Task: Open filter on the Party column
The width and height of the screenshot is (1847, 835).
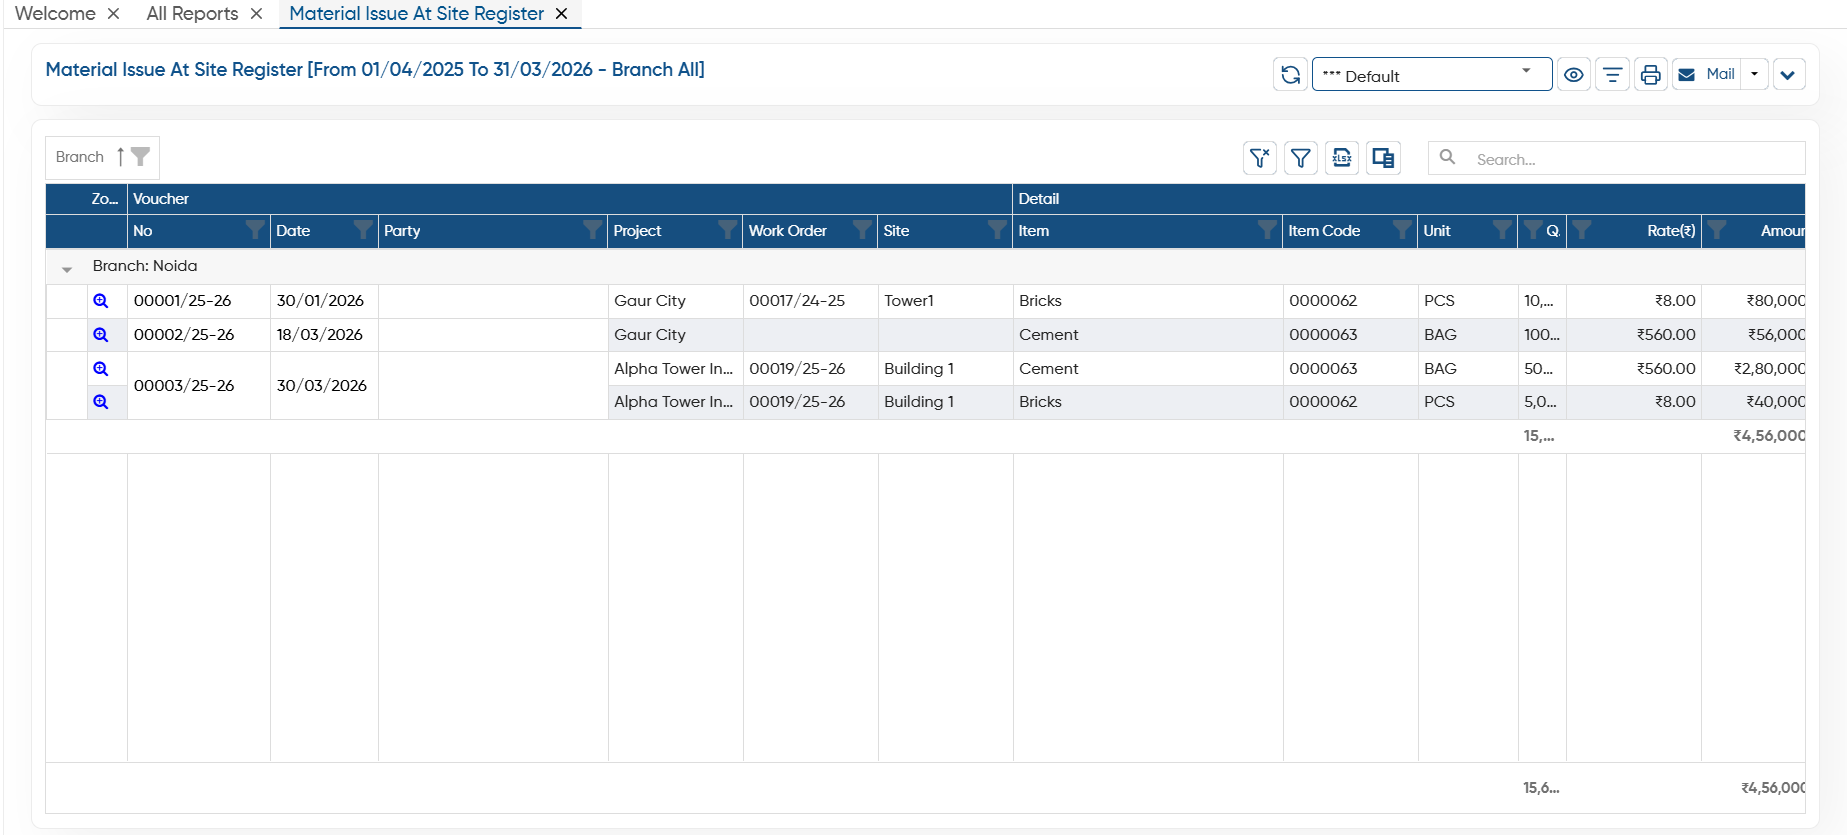Action: click(x=593, y=231)
